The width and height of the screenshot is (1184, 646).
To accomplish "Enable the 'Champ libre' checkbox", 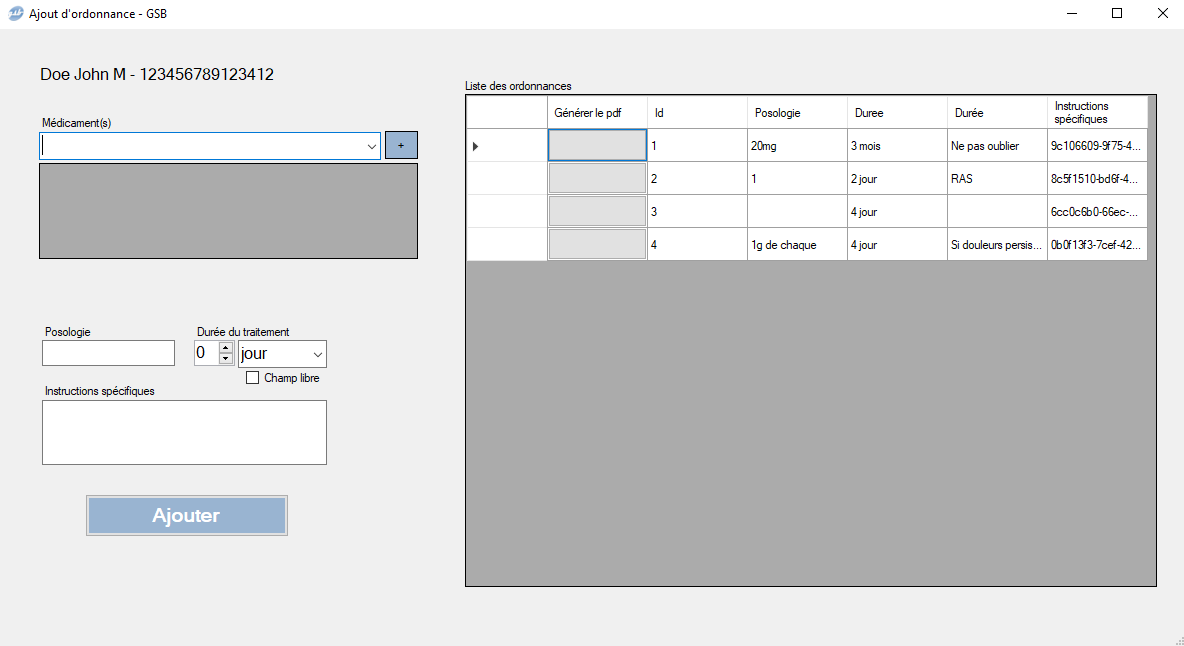I will click(x=252, y=377).
